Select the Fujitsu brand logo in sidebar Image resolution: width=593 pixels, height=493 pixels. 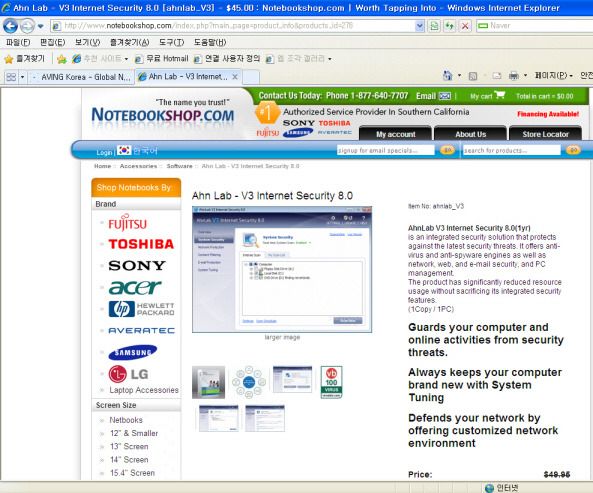[127, 222]
